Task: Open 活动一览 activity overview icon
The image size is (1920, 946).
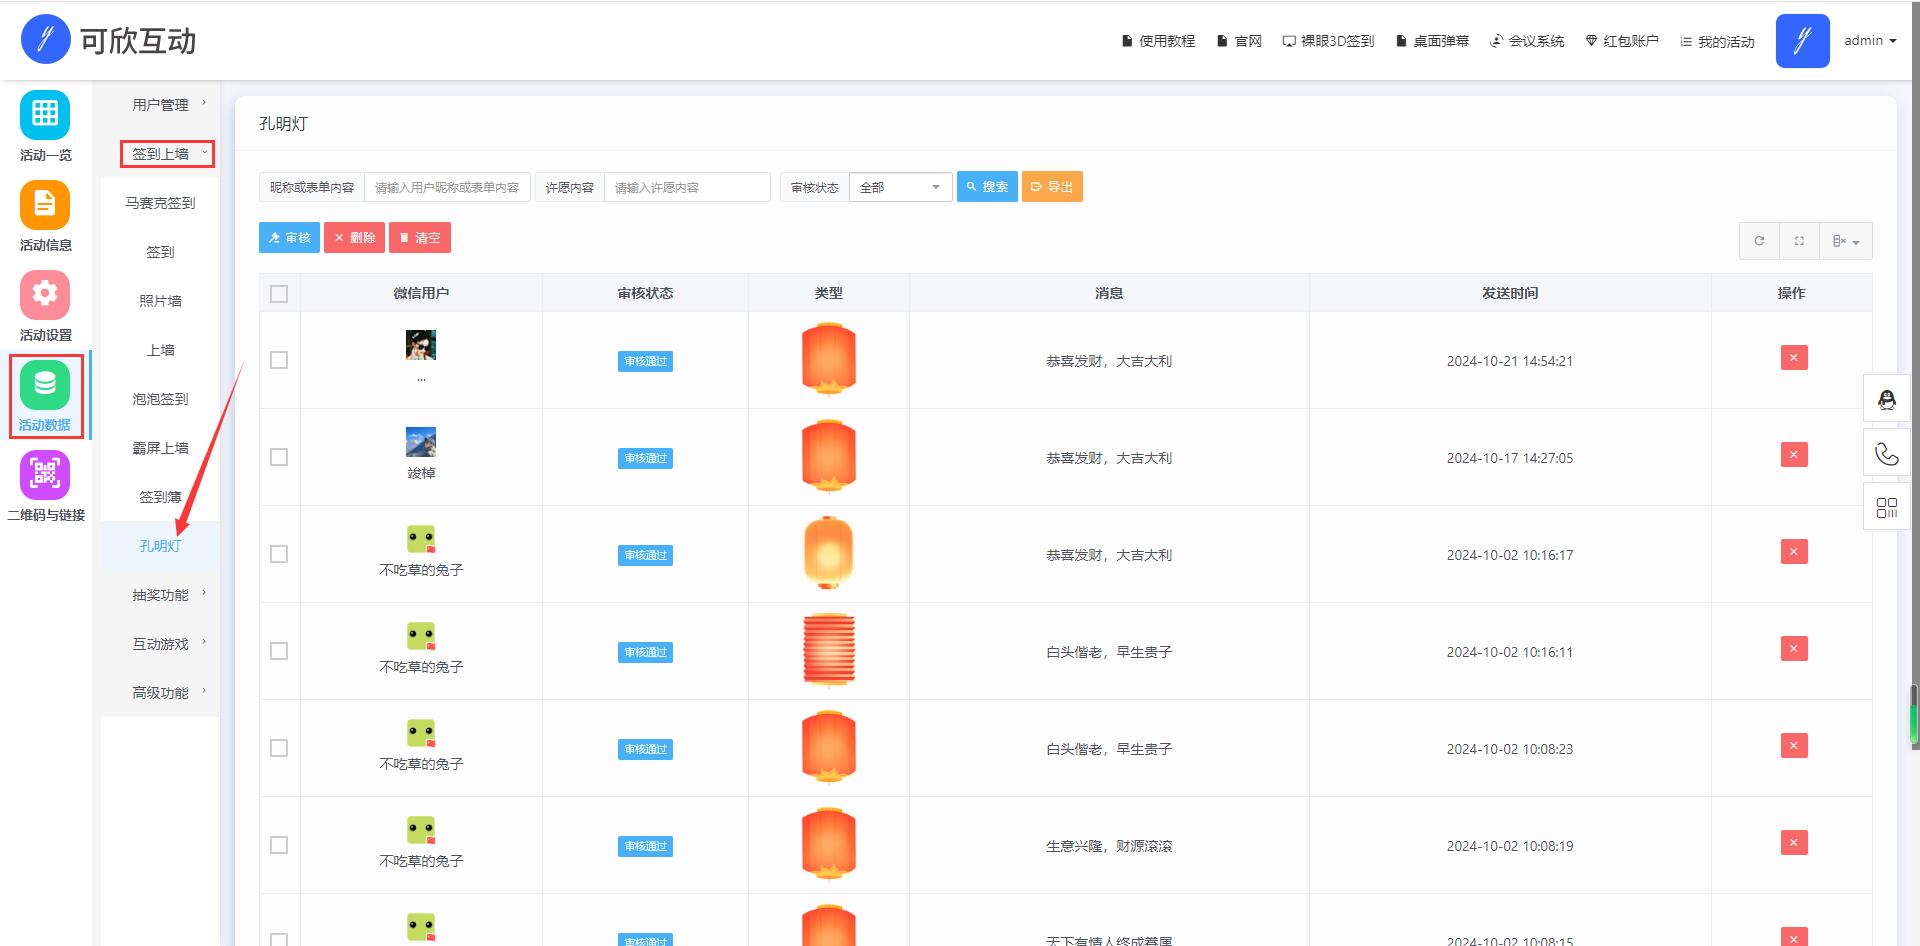Action: coord(45,114)
